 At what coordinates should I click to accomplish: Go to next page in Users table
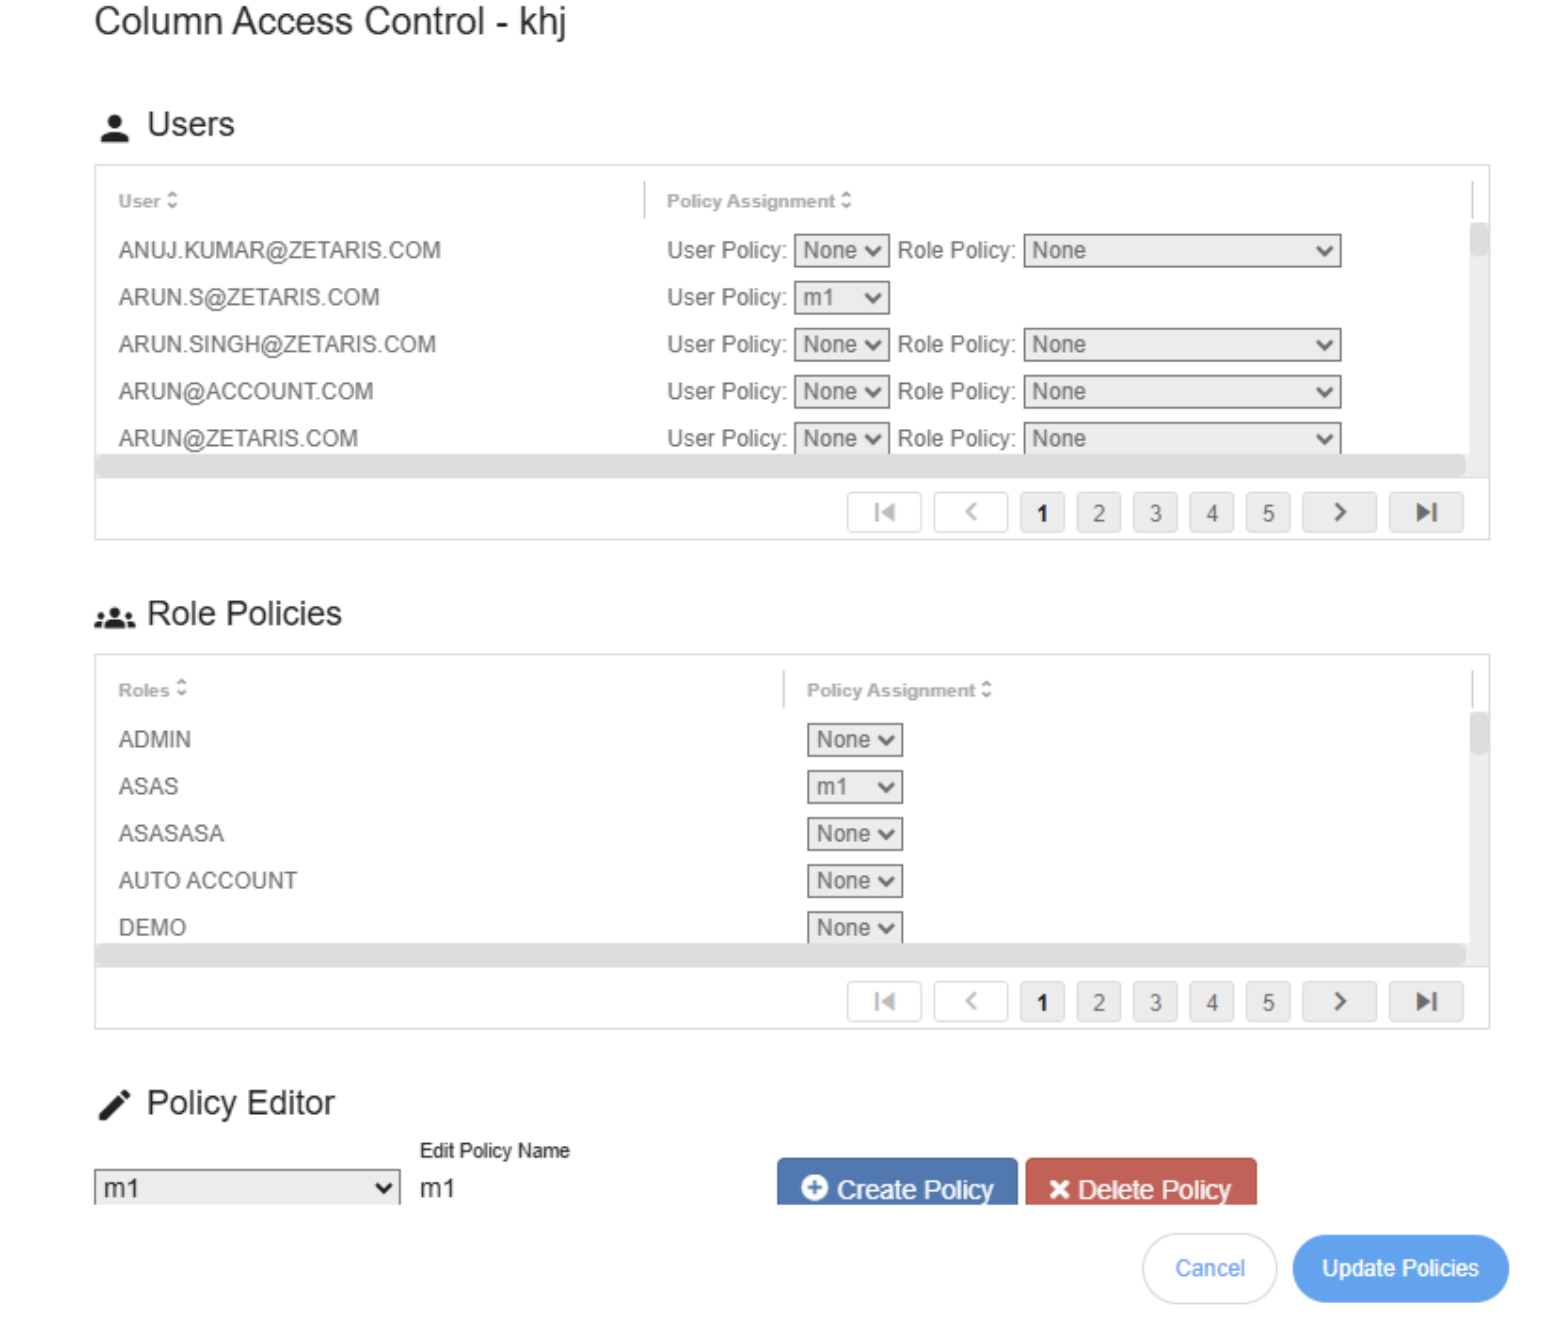pos(1339,513)
